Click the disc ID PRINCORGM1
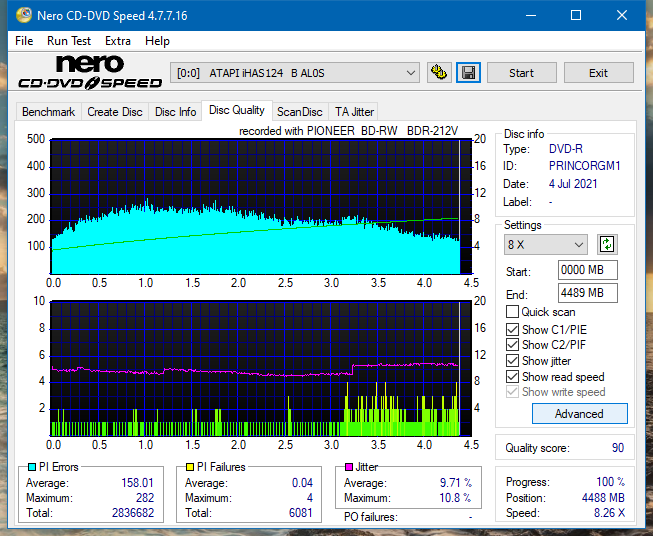 click(x=584, y=166)
